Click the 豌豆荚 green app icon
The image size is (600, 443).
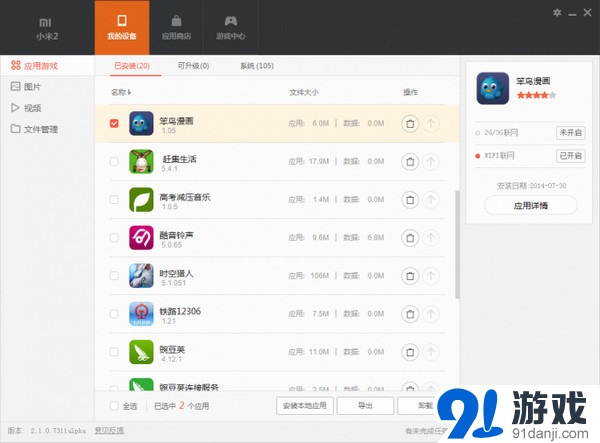point(141,352)
